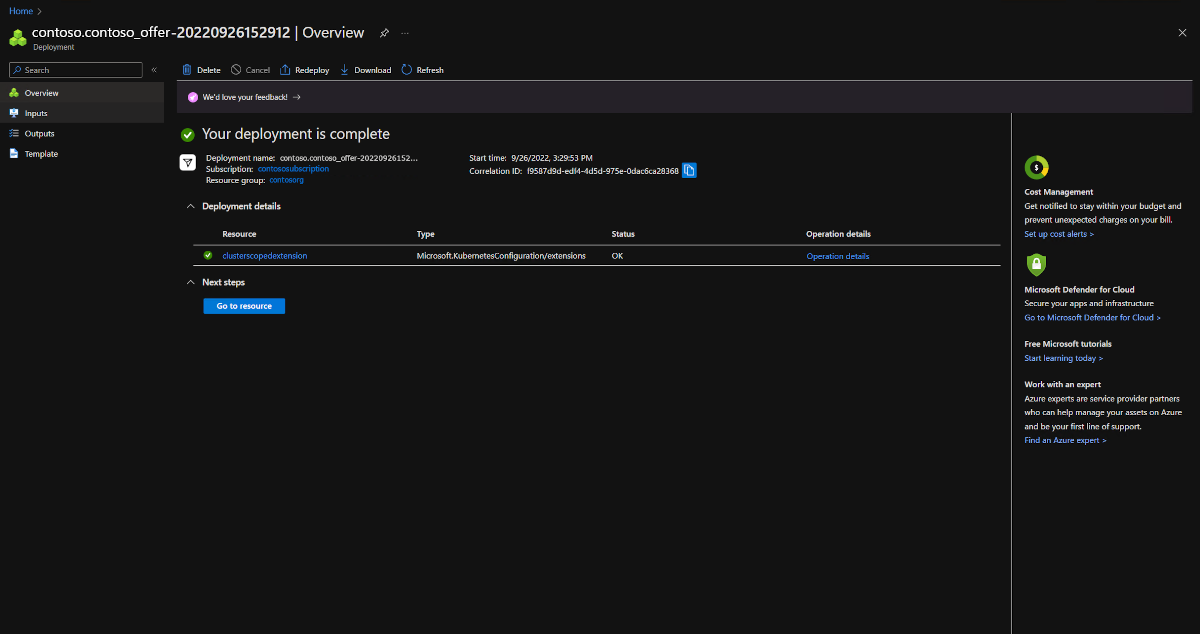This screenshot has height=634, width=1200.
Task: Click inside the sidebar Search field
Action: pos(75,70)
